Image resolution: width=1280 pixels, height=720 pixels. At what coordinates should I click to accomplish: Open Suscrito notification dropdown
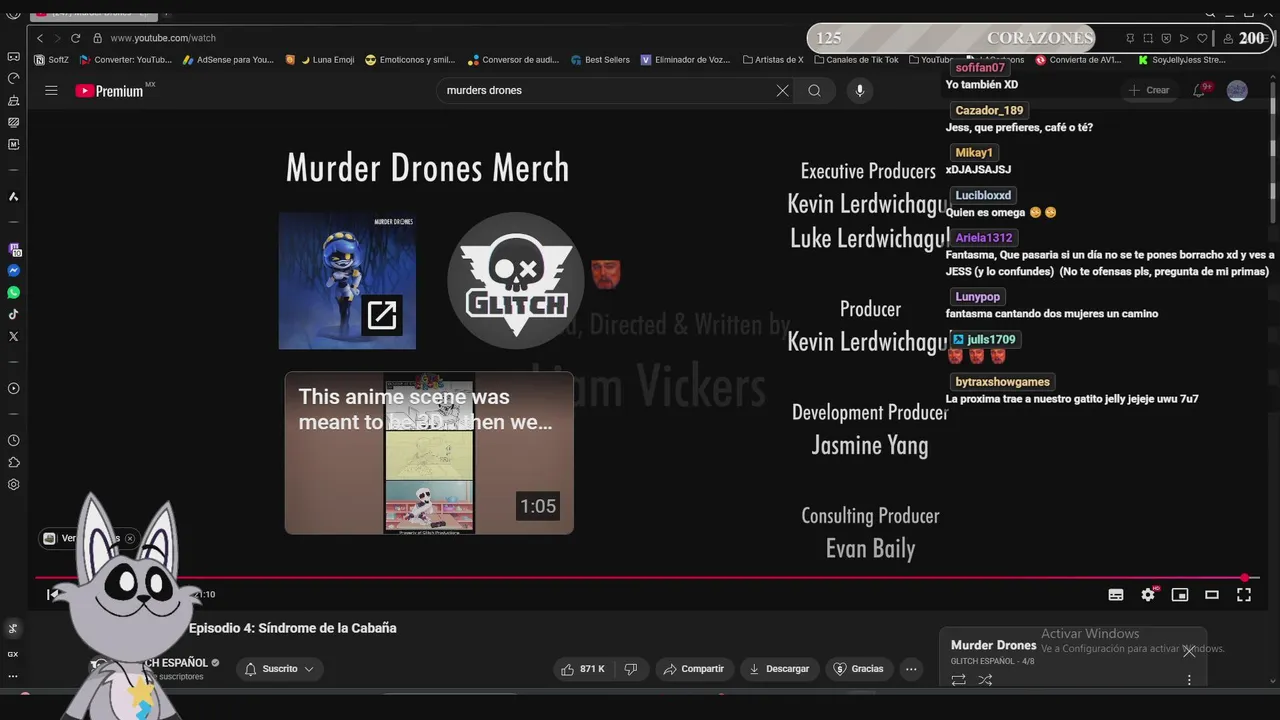(x=281, y=669)
